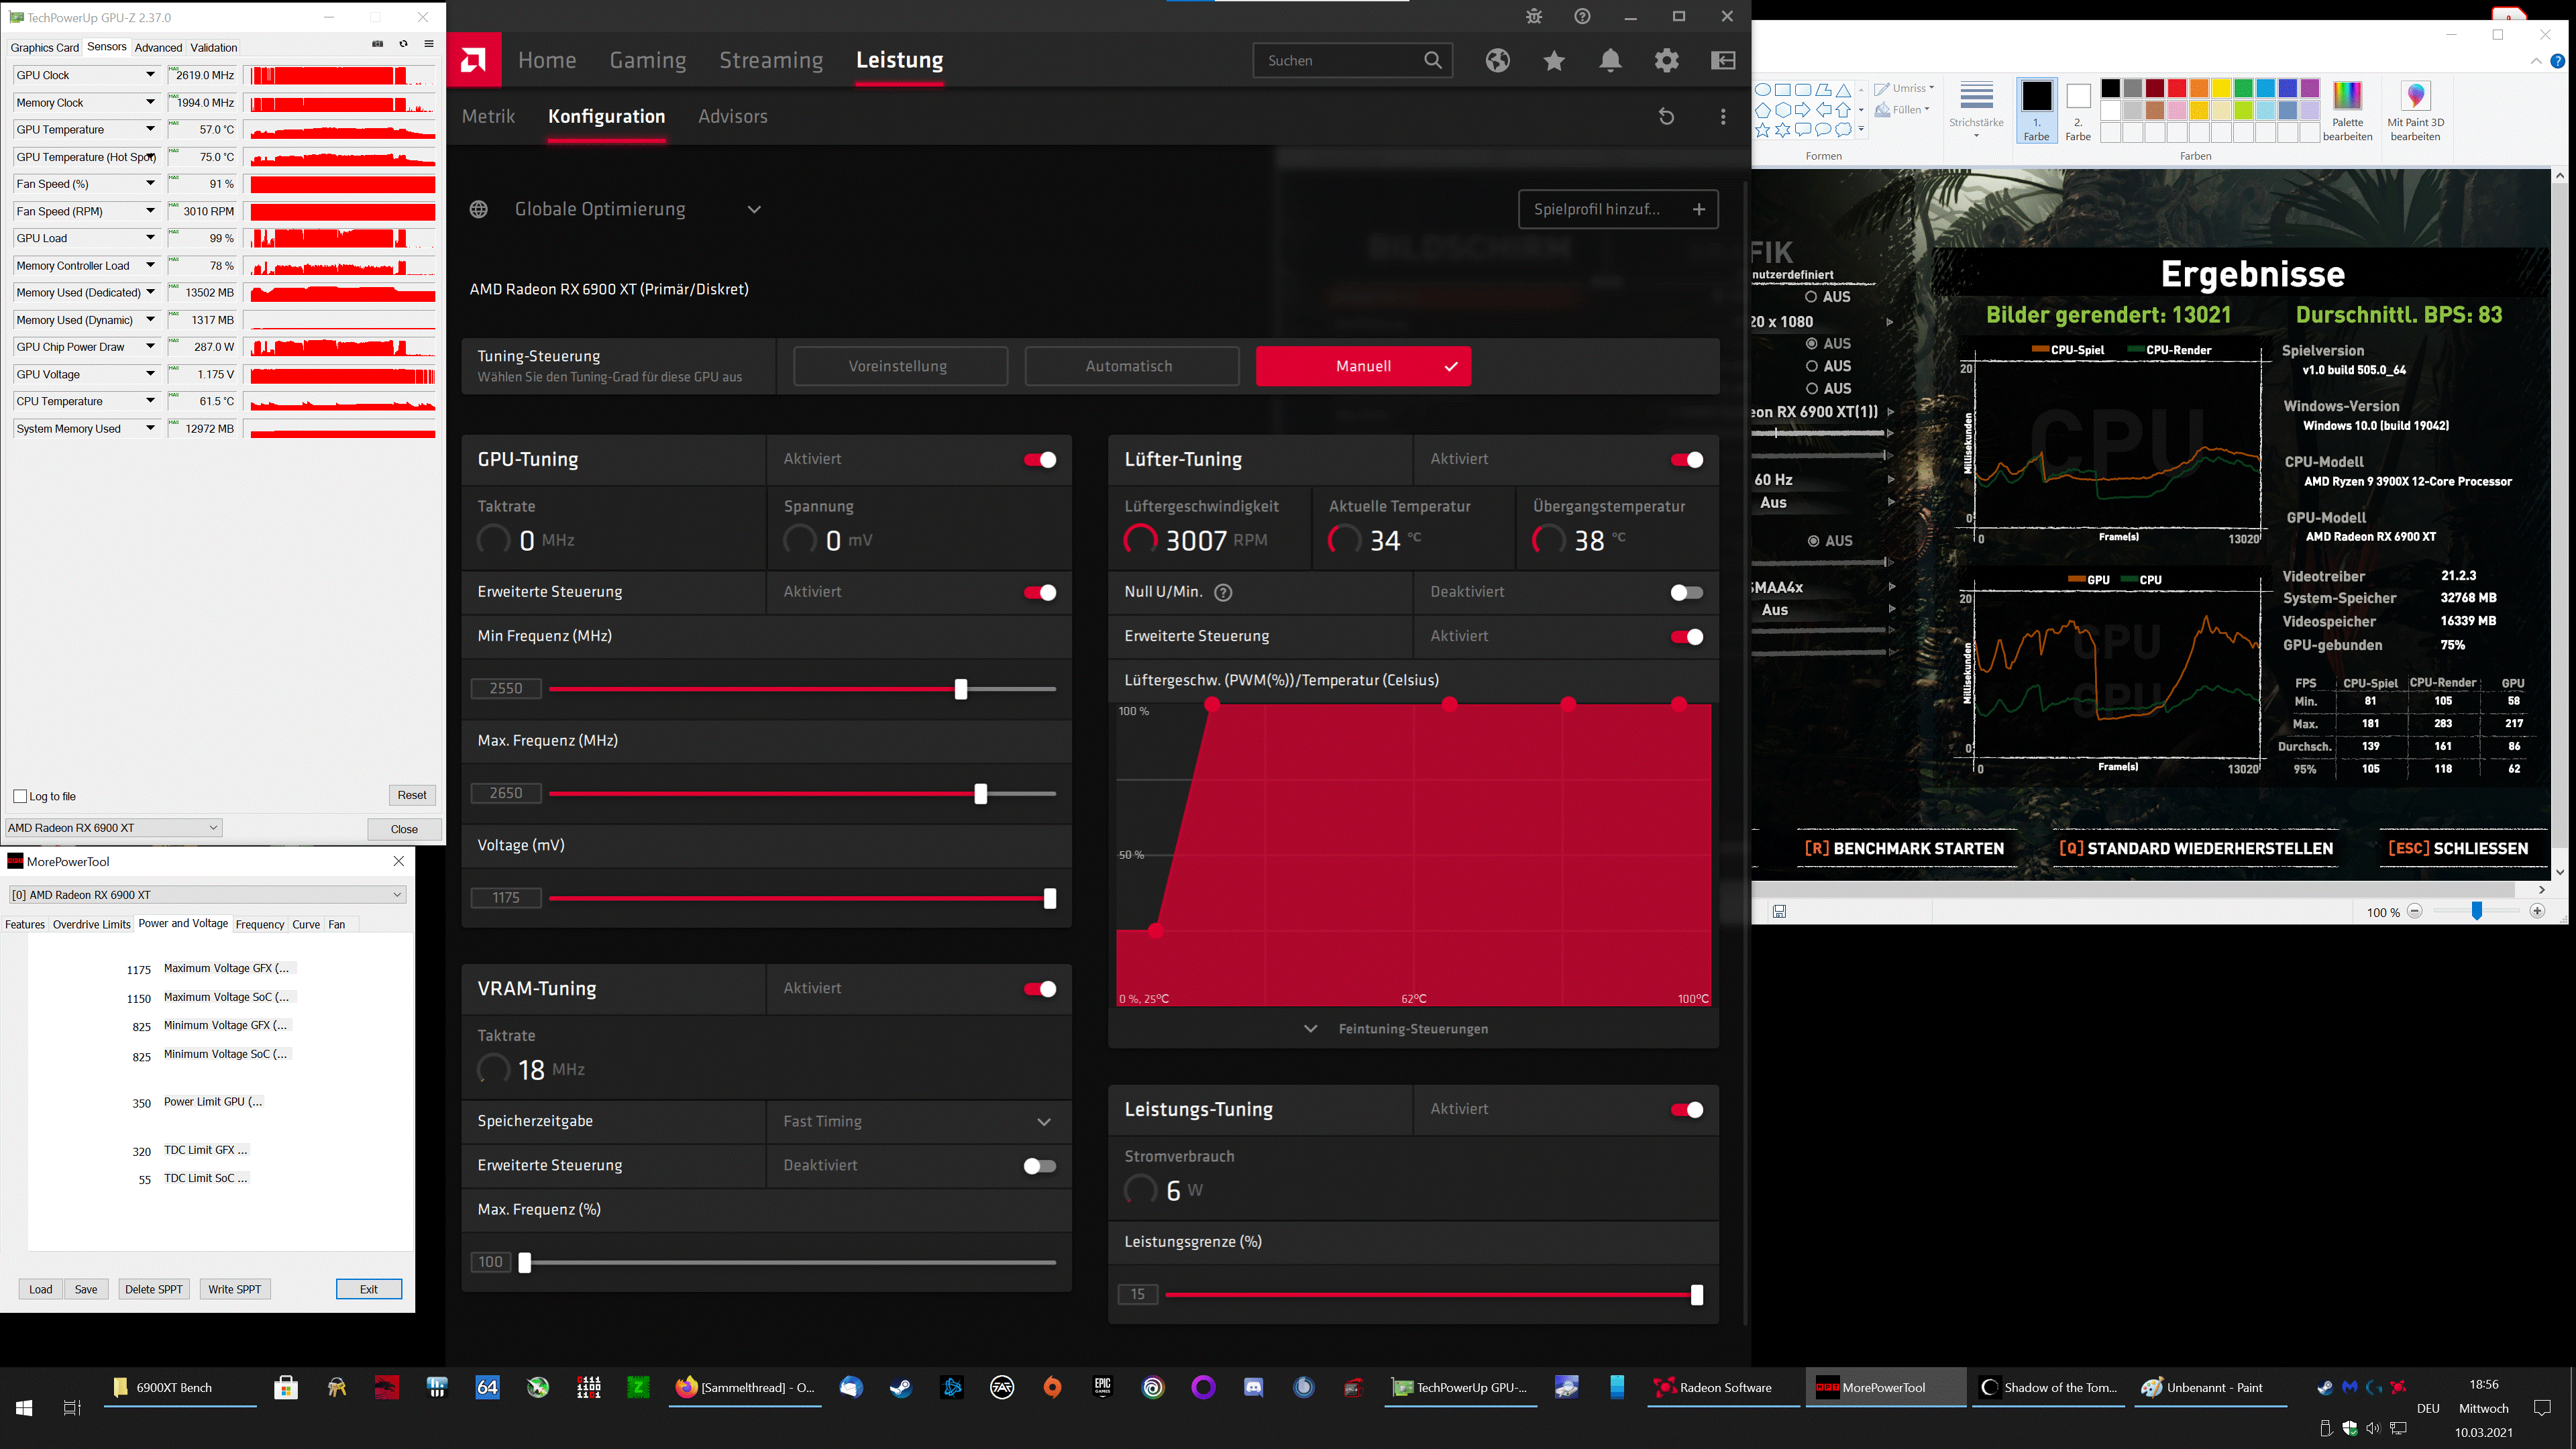Zoom in with Paint plus icon
Viewport: 2576px width, 1449px height.
2536,911
